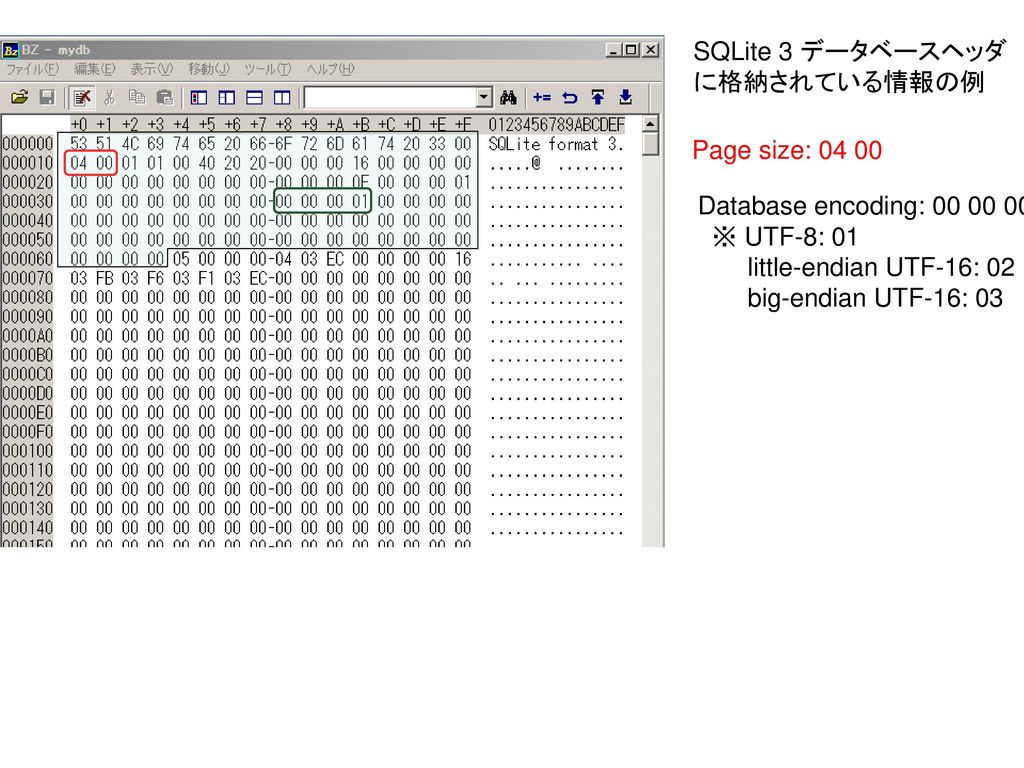
Task: Split the view vertically
Action: point(282,98)
